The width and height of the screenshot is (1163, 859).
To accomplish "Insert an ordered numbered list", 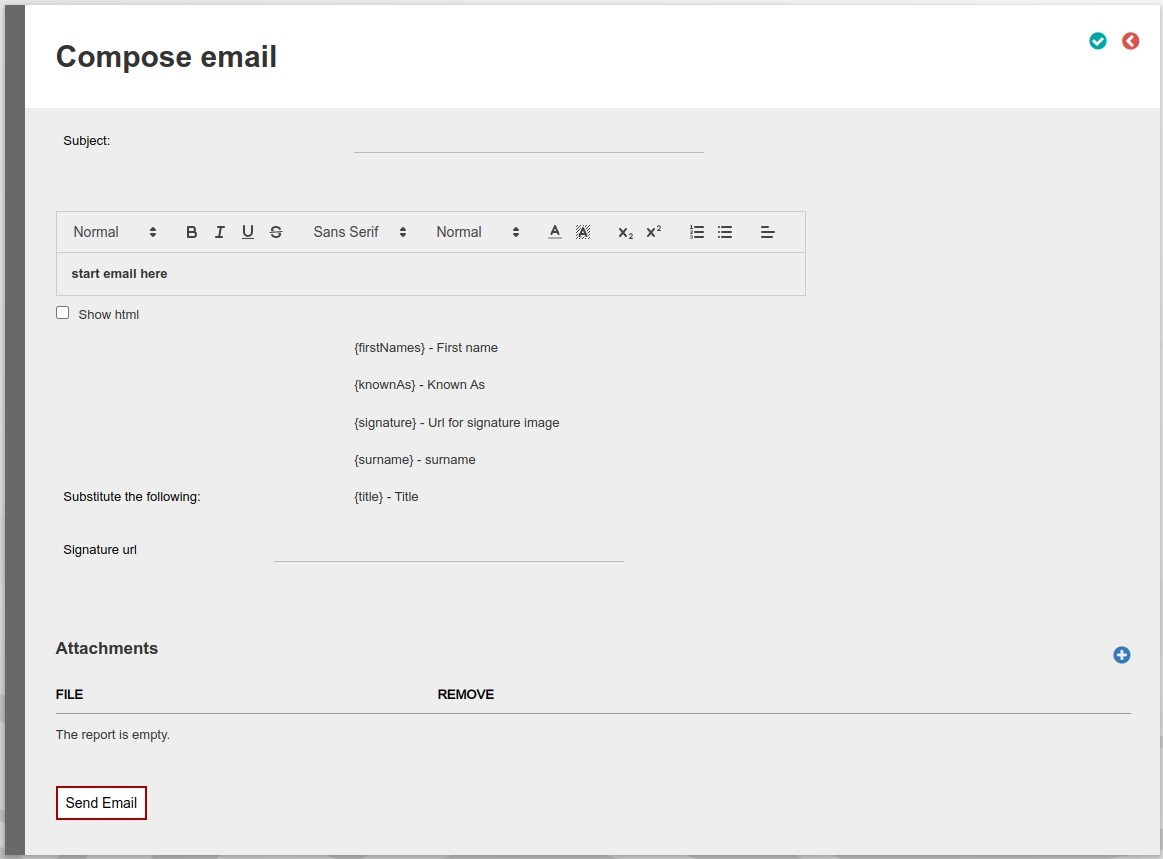I will pyautogui.click(x=696, y=232).
